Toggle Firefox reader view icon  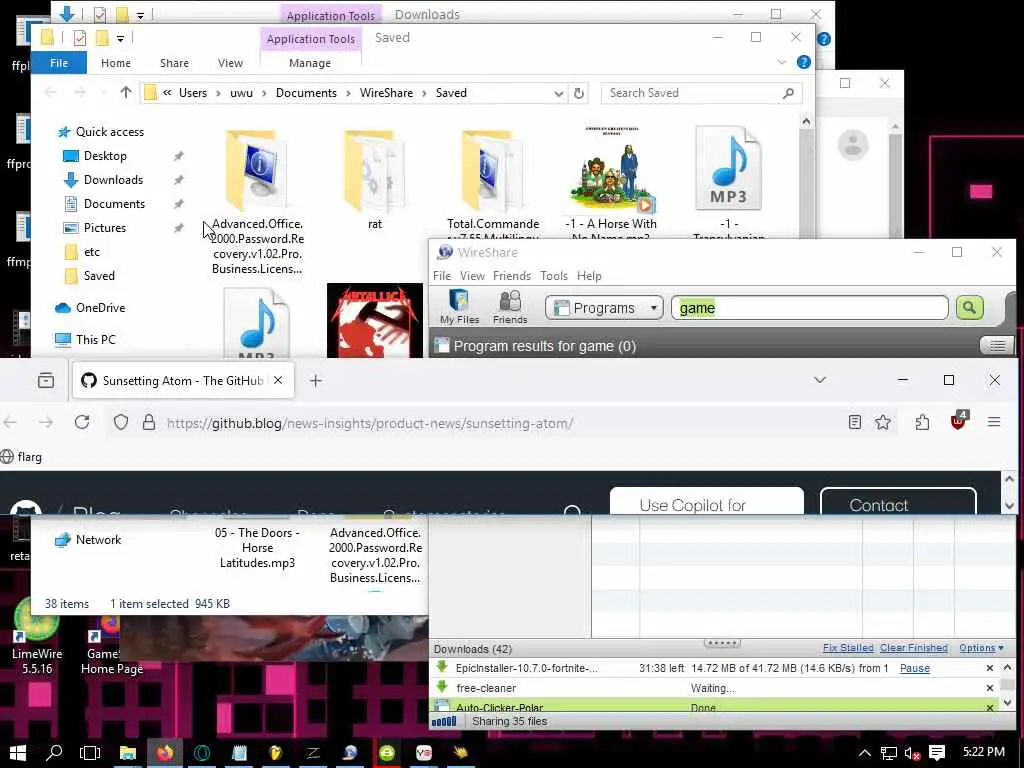(854, 423)
